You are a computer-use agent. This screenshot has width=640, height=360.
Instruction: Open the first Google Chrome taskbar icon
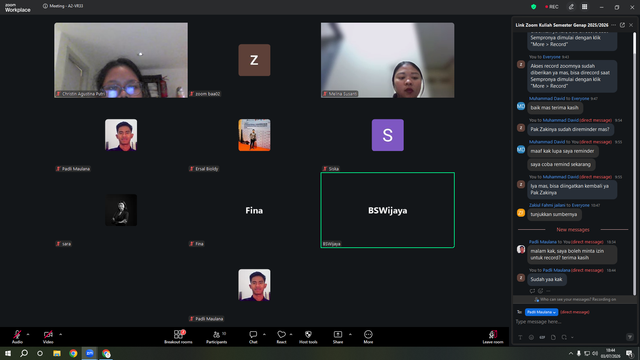click(73, 353)
